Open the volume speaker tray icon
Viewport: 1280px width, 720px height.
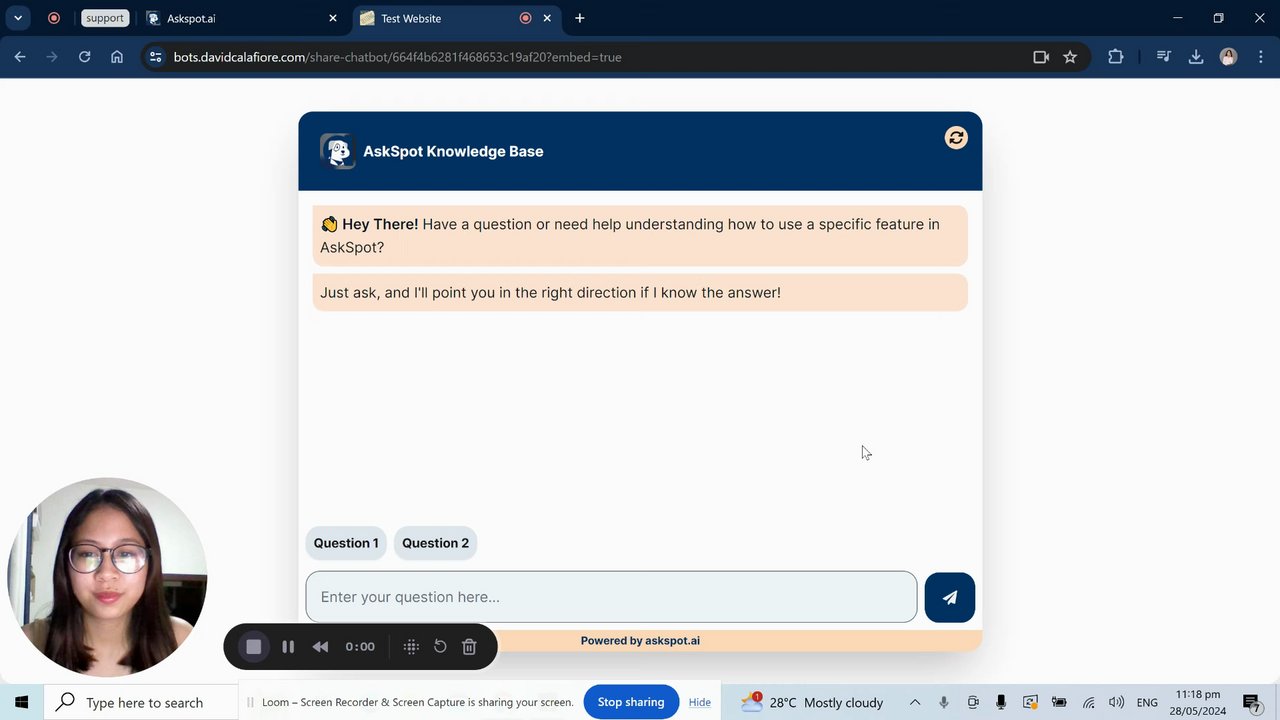(1116, 702)
